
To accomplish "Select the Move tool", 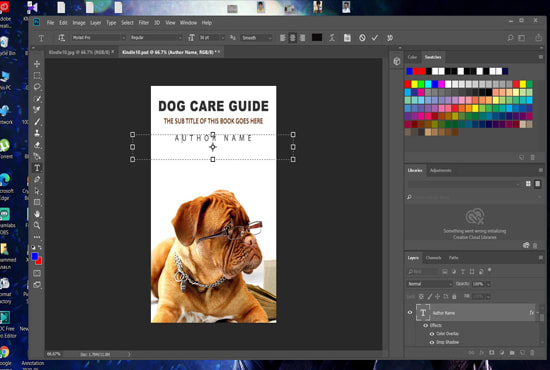I will (x=37, y=64).
